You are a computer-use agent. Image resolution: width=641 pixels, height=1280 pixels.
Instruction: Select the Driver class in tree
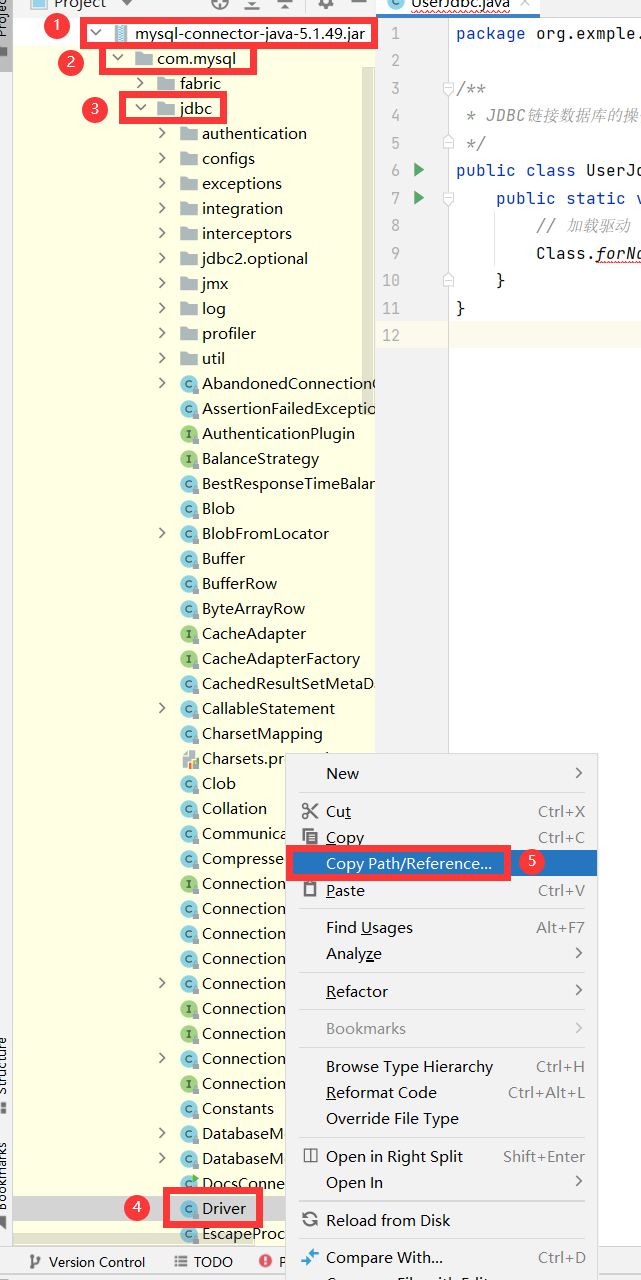(x=224, y=1208)
